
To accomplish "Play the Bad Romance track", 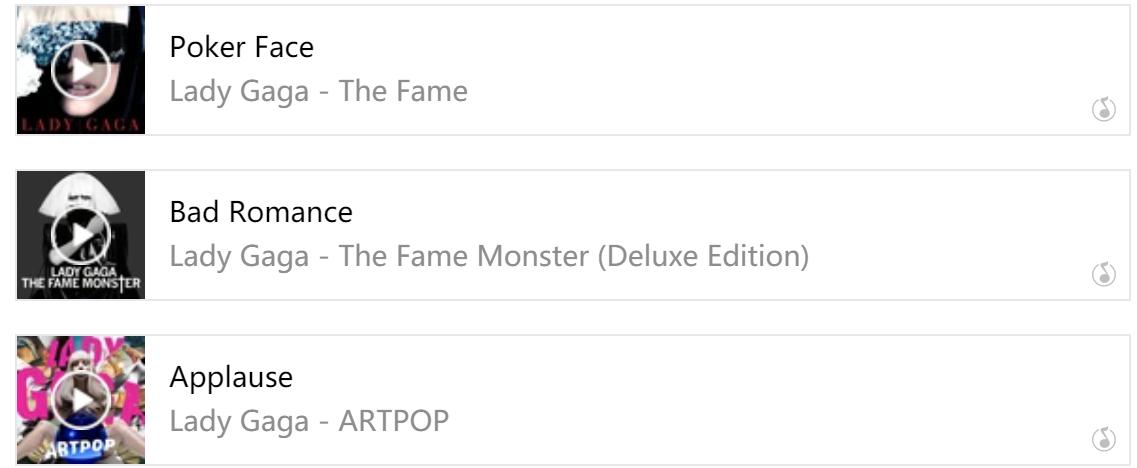I will coord(80,235).
